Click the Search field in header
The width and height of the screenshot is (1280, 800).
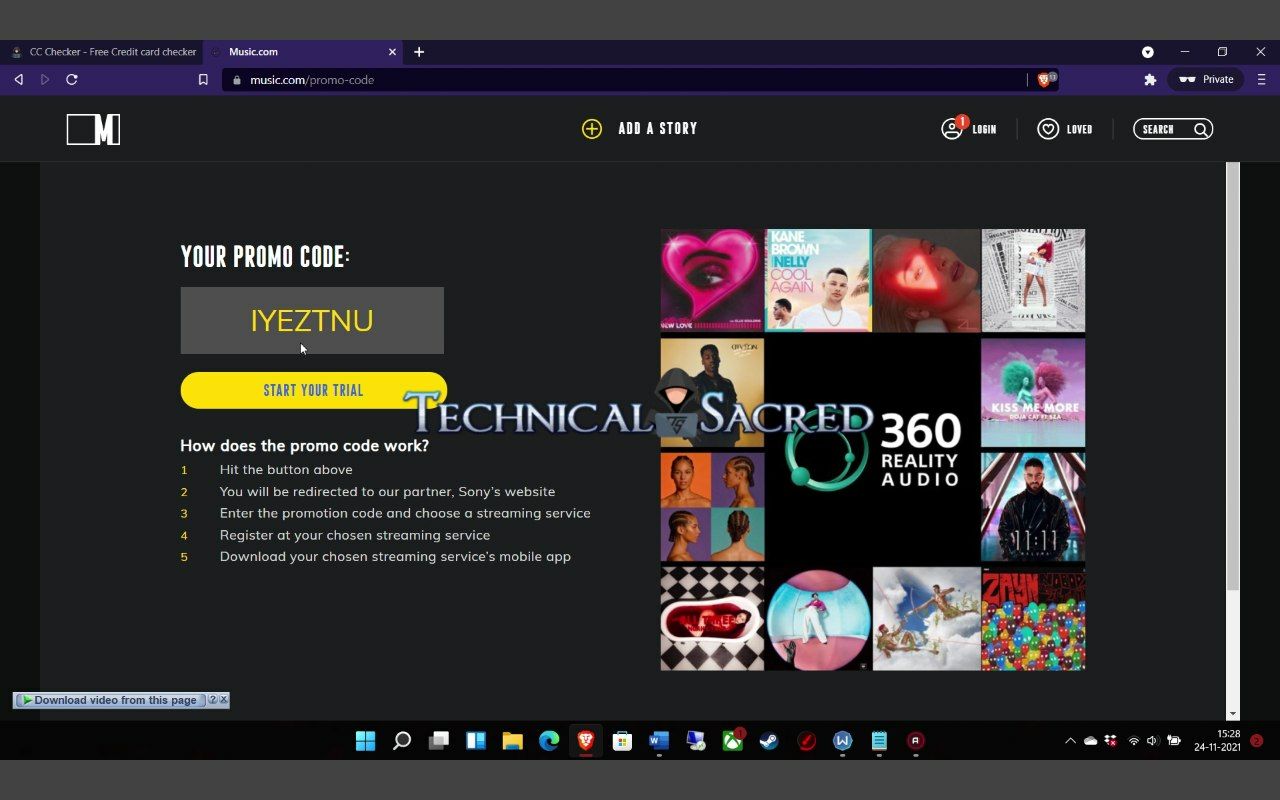click(x=1173, y=129)
